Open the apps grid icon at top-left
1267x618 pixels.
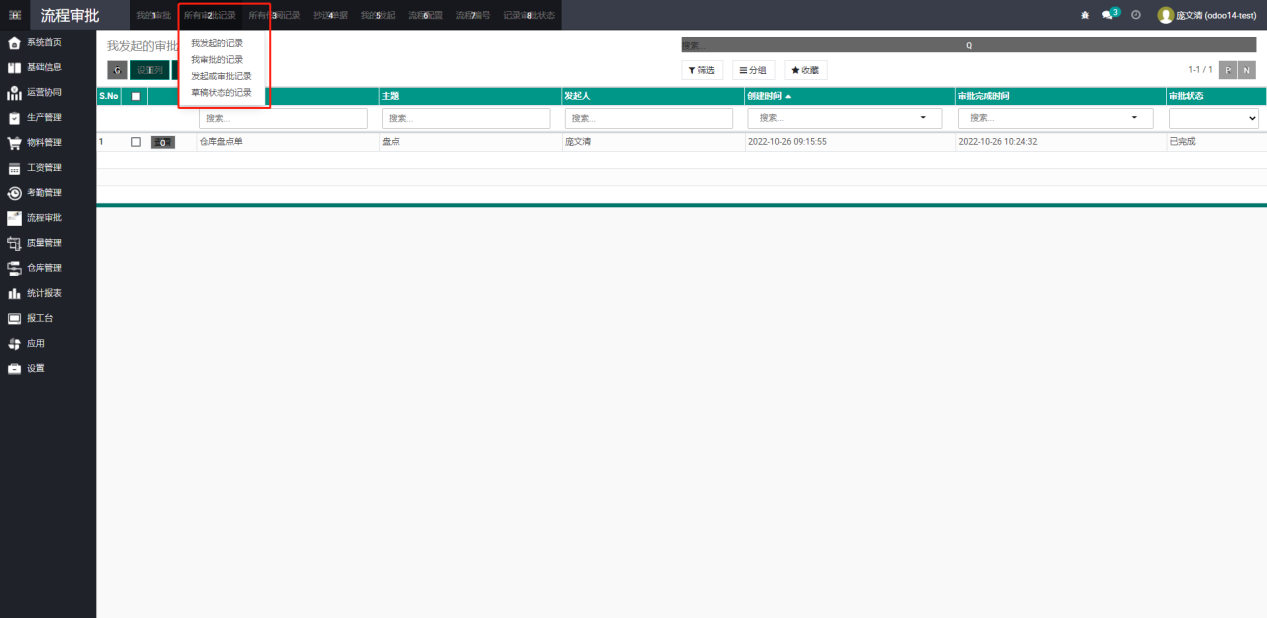[15, 15]
